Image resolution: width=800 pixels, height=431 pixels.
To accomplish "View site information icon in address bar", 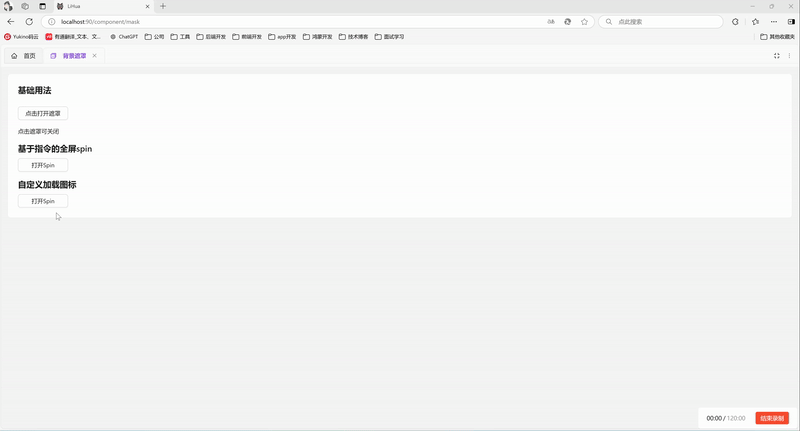I will pos(52,21).
